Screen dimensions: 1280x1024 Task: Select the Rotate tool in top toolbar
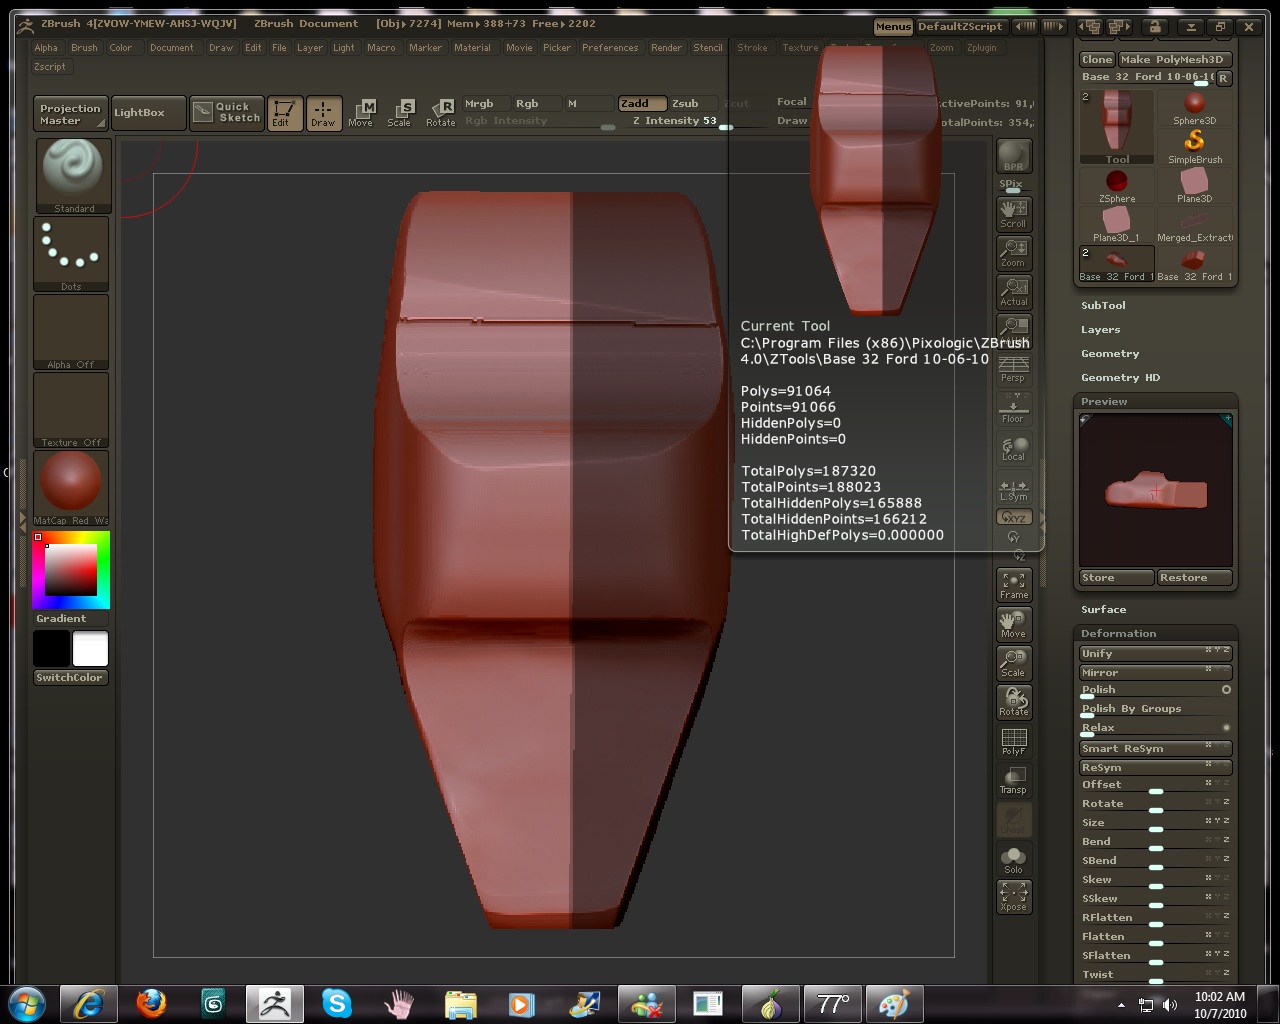tap(441, 112)
